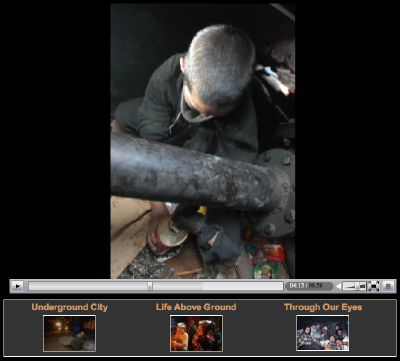Mute audio with the speaker icon
The height and width of the screenshot is (361, 400).
pos(339,286)
